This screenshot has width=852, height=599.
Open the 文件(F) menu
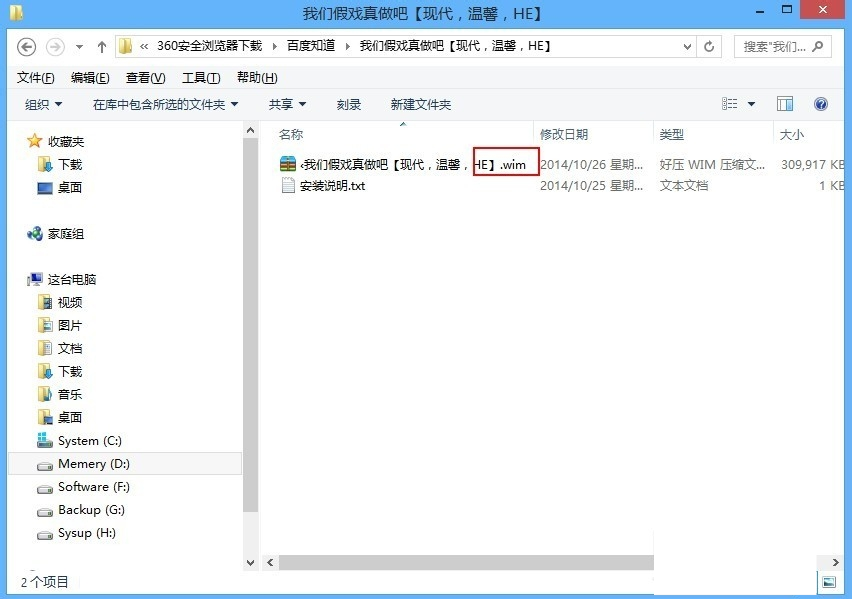[x=36, y=78]
